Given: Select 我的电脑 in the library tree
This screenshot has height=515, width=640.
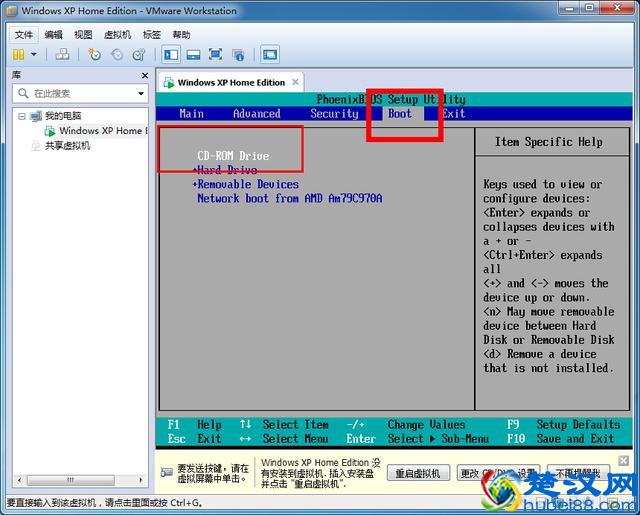Looking at the screenshot, I should pyautogui.click(x=63, y=116).
